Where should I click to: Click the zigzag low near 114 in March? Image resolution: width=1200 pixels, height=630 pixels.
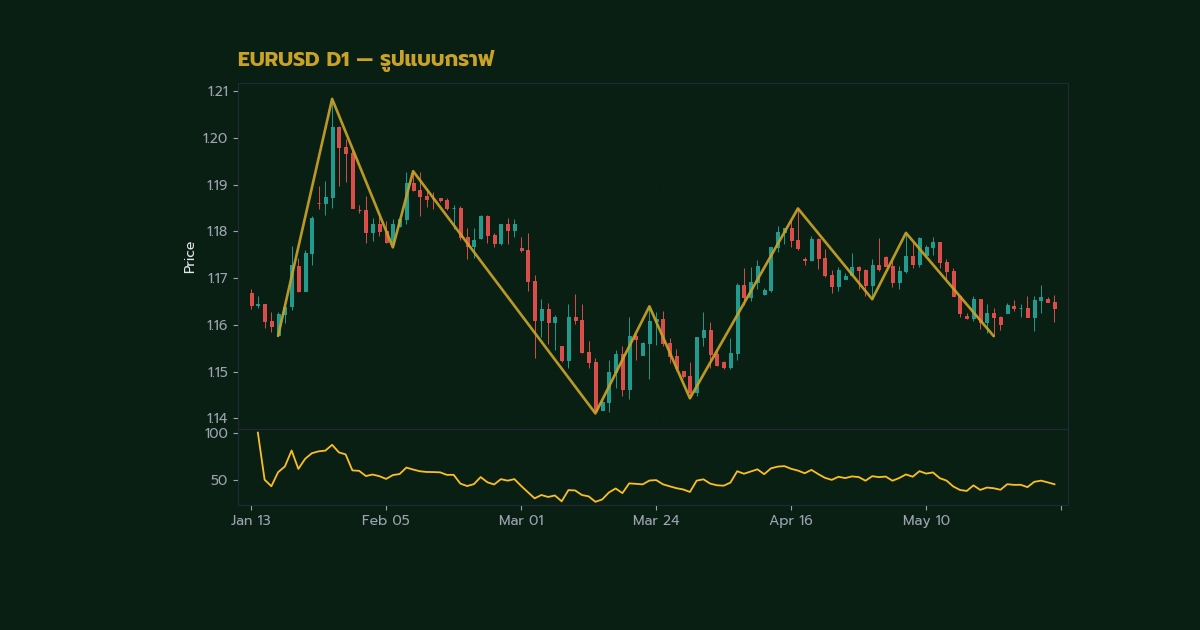(595, 413)
